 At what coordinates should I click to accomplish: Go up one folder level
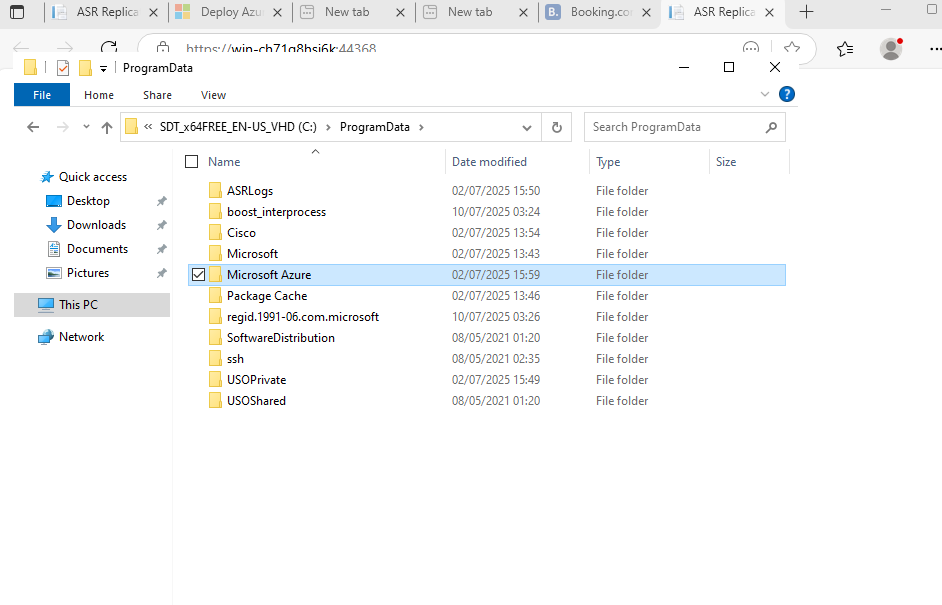click(x=107, y=127)
